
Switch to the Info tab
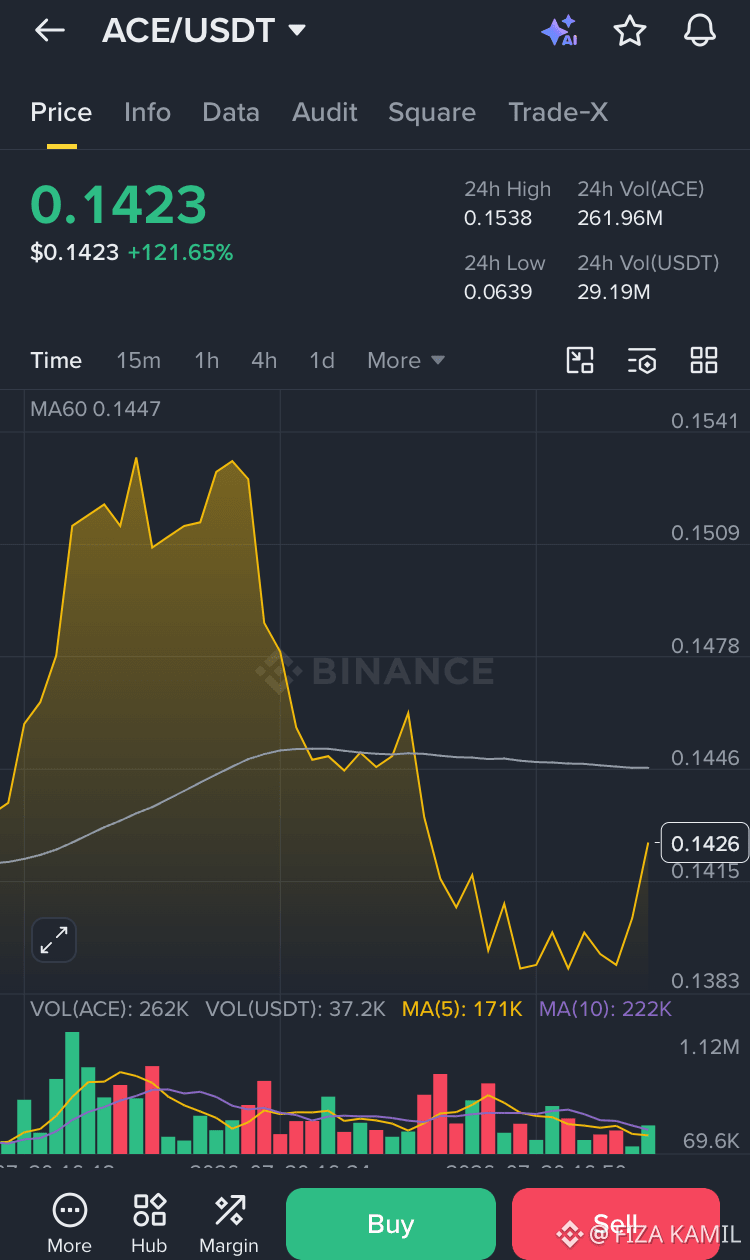pyautogui.click(x=147, y=112)
